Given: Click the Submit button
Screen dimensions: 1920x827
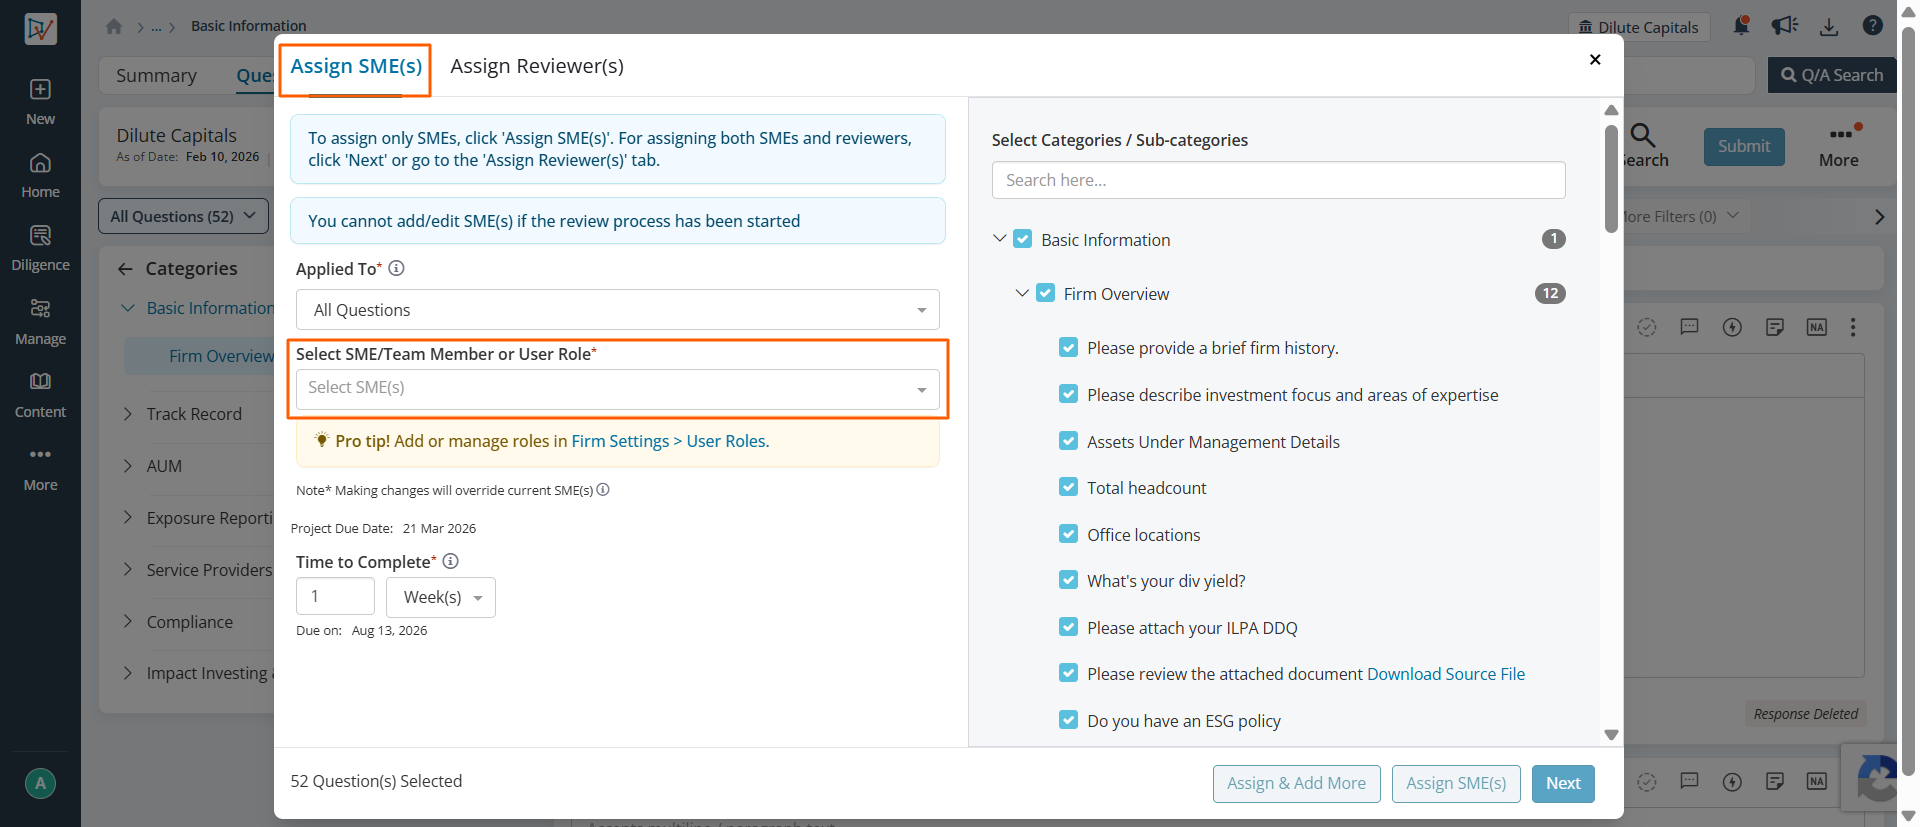Looking at the screenshot, I should coord(1744,146).
